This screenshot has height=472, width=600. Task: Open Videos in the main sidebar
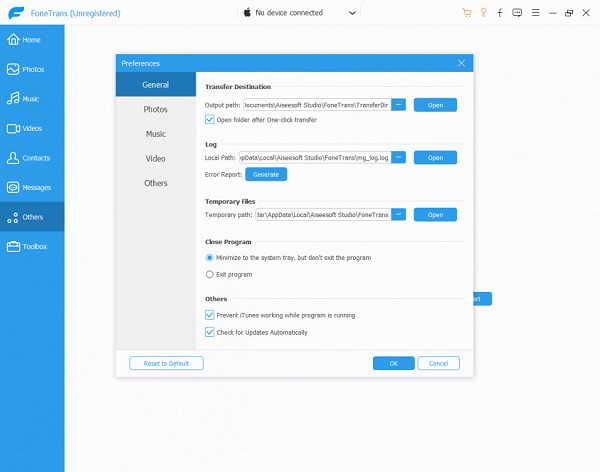click(x=32, y=128)
